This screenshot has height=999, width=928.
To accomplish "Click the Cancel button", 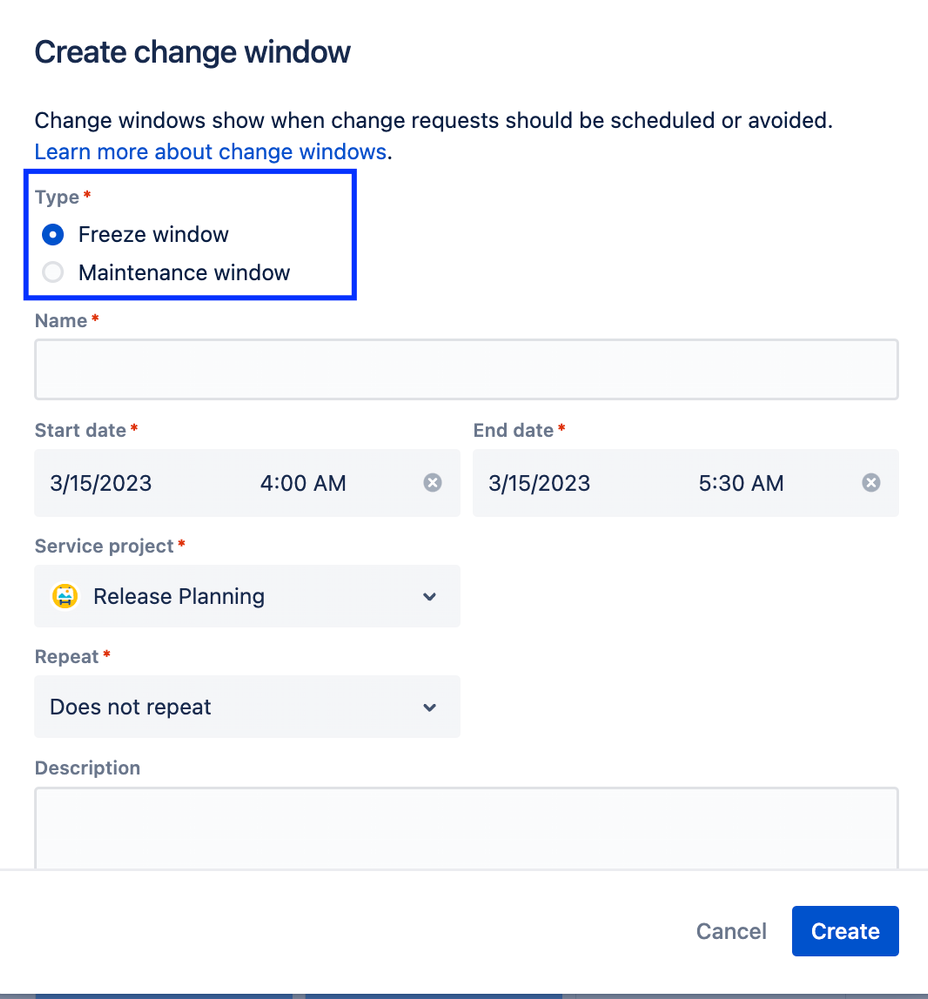I will [731, 931].
